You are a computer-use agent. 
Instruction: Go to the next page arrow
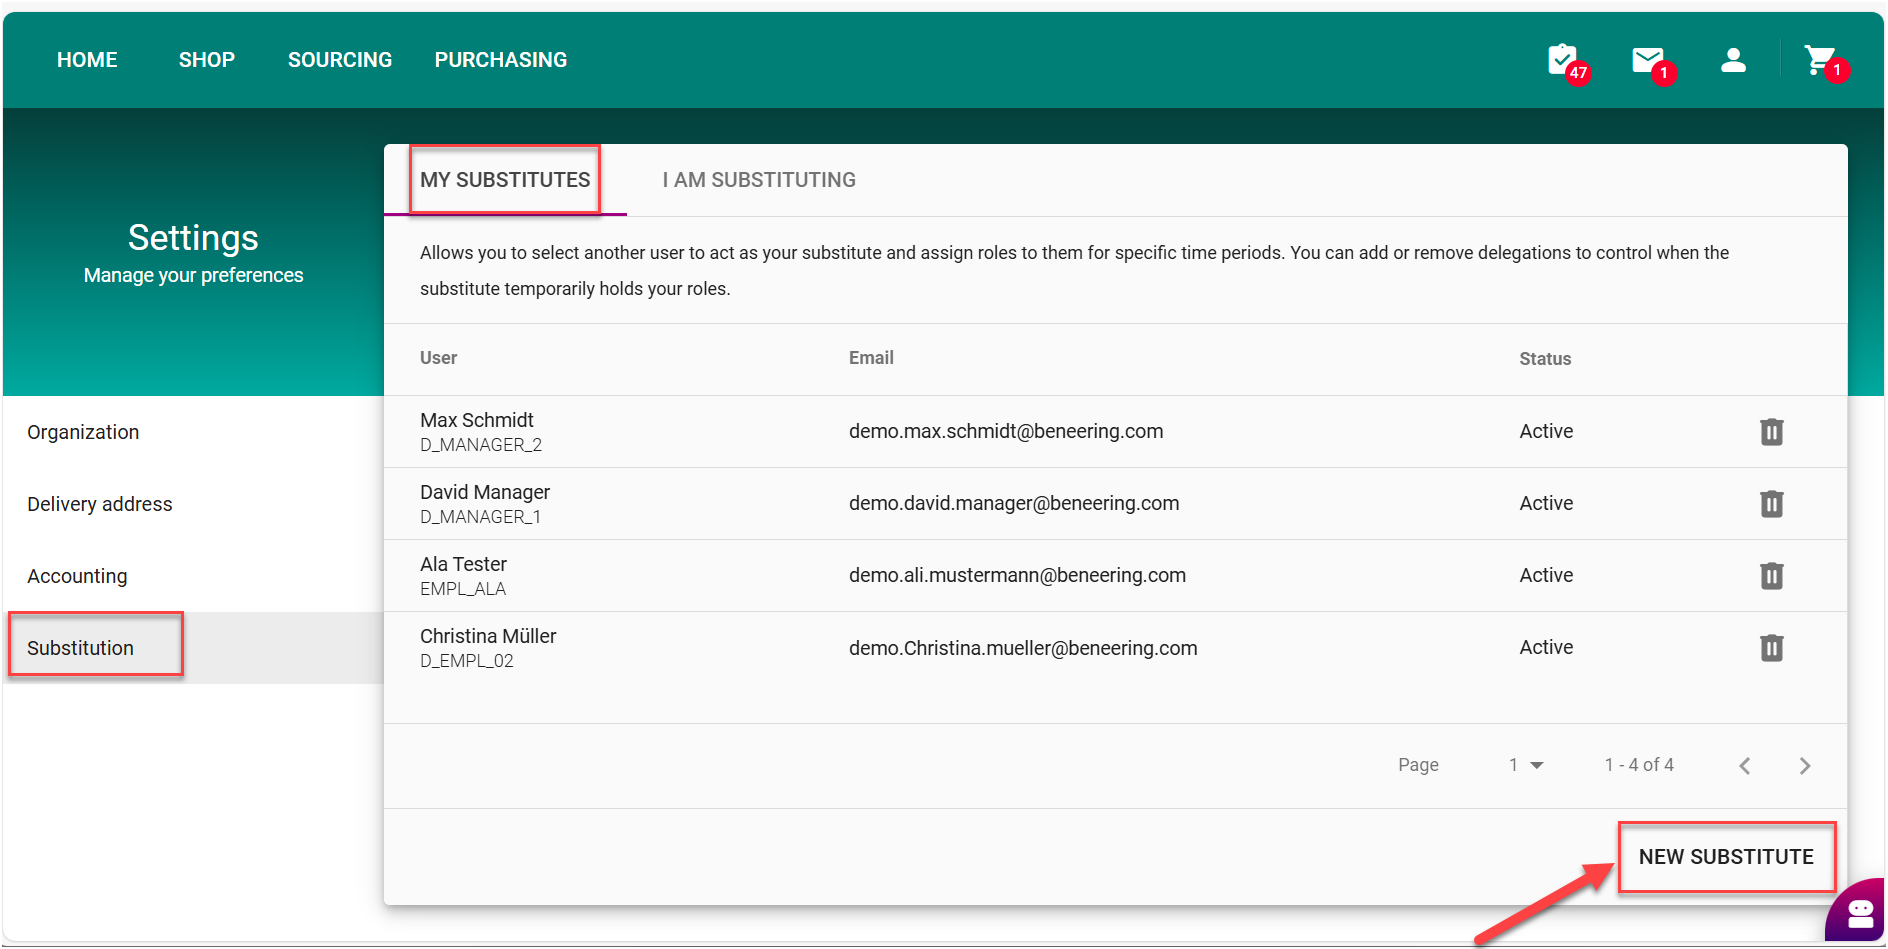pyautogui.click(x=1804, y=766)
